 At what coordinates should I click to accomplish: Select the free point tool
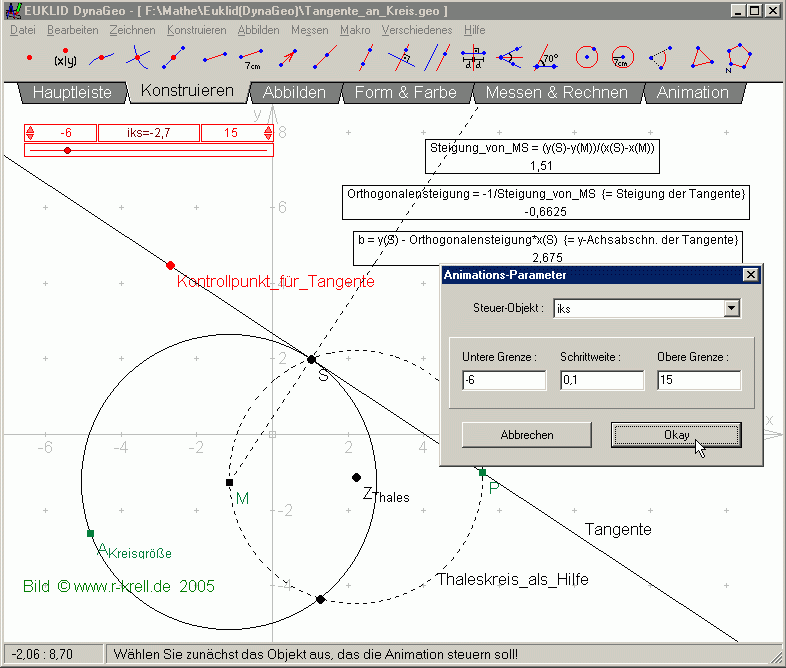tap(28, 58)
